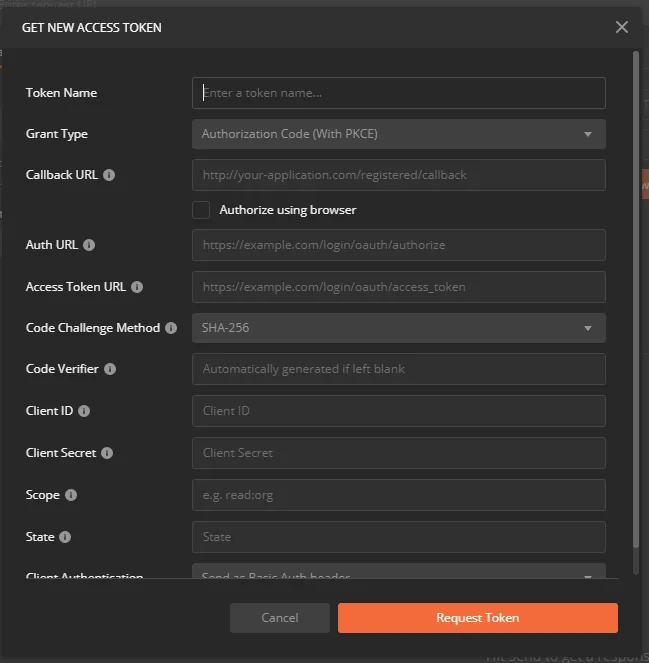Click the Access Token URL info icon

tap(137, 287)
